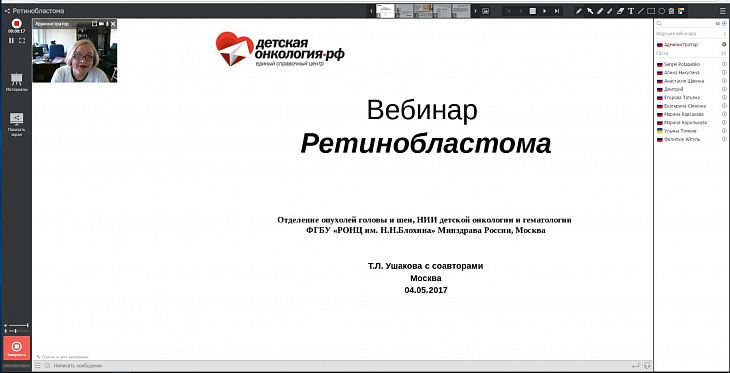Select participant Филипюк Айгуль
730x373 pixels.
pyautogui.click(x=682, y=139)
